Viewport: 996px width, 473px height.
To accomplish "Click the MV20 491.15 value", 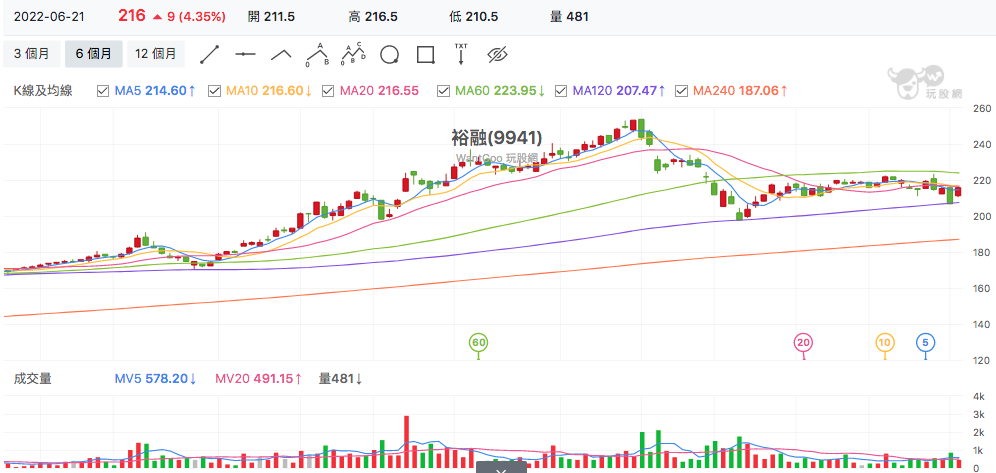I will [x=259, y=379].
